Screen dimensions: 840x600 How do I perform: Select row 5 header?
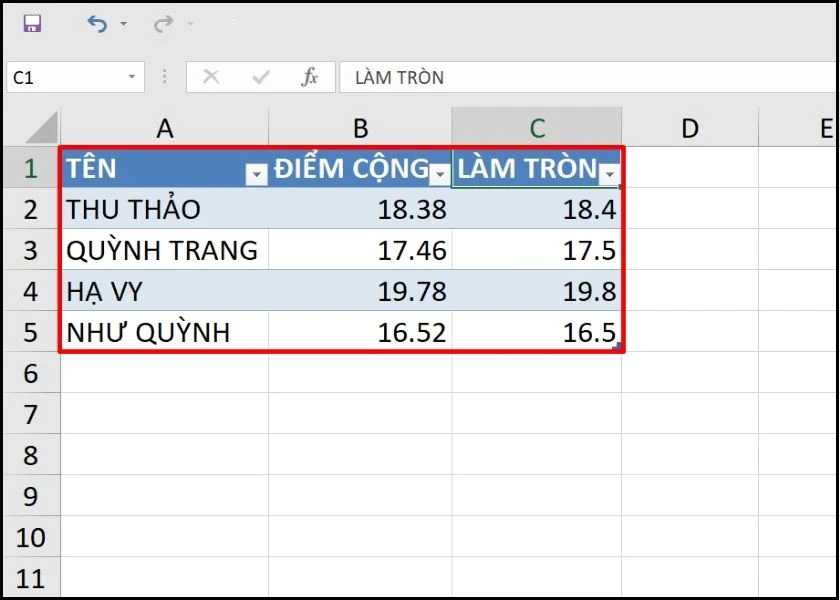point(31,332)
